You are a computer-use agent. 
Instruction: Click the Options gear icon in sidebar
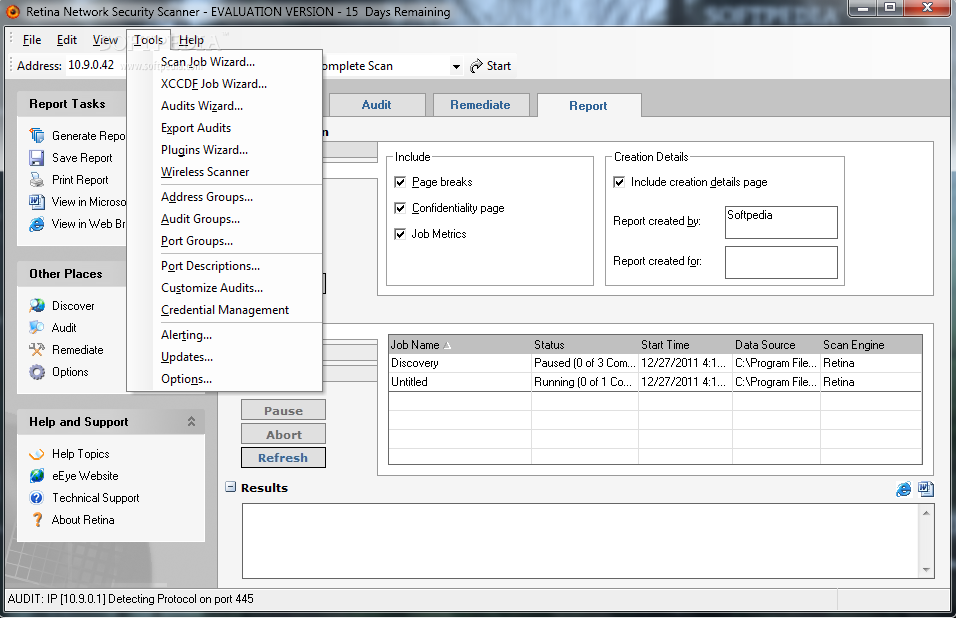[37, 372]
